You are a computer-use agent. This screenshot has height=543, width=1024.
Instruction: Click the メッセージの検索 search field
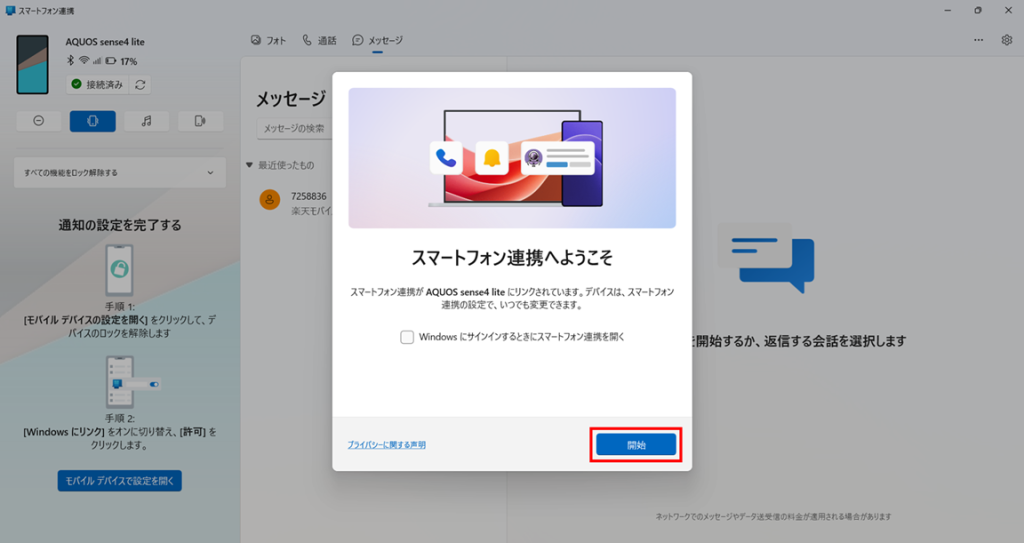coord(295,128)
